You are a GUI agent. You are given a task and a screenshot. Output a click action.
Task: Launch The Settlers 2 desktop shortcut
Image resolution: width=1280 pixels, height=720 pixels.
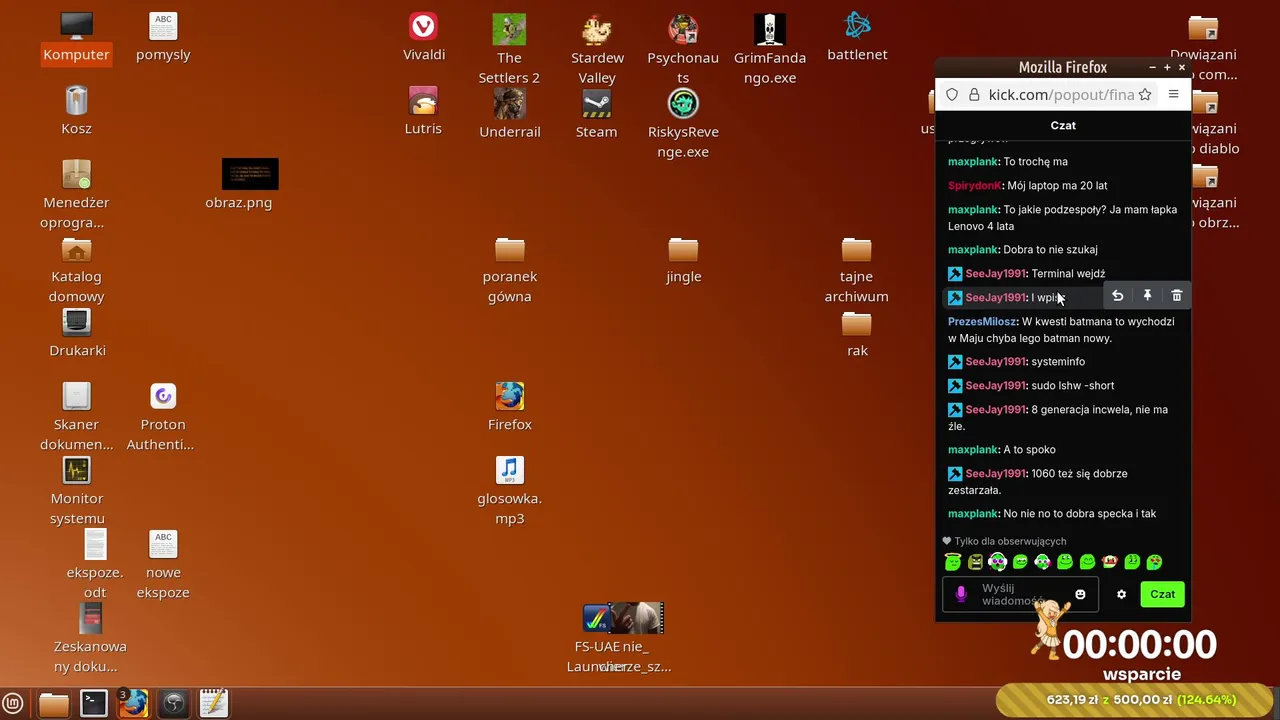509,49
